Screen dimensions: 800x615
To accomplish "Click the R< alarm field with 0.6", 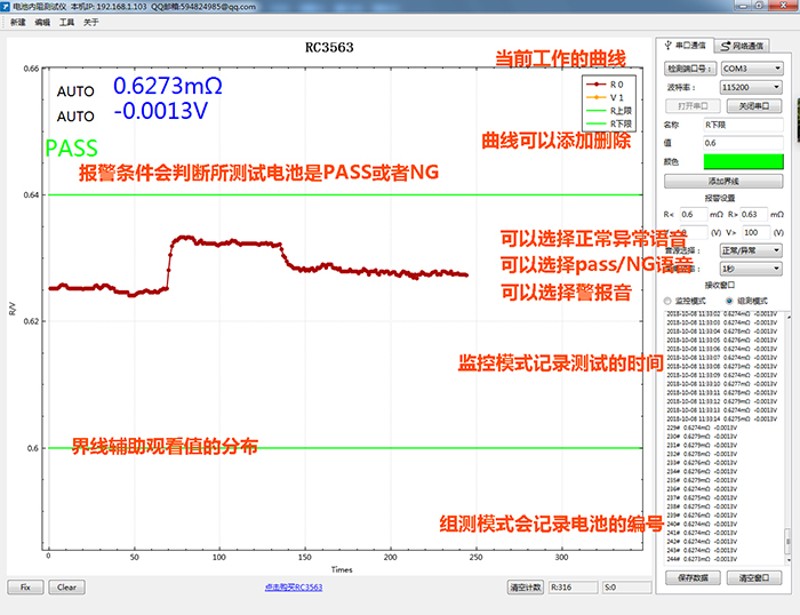I will (x=693, y=214).
